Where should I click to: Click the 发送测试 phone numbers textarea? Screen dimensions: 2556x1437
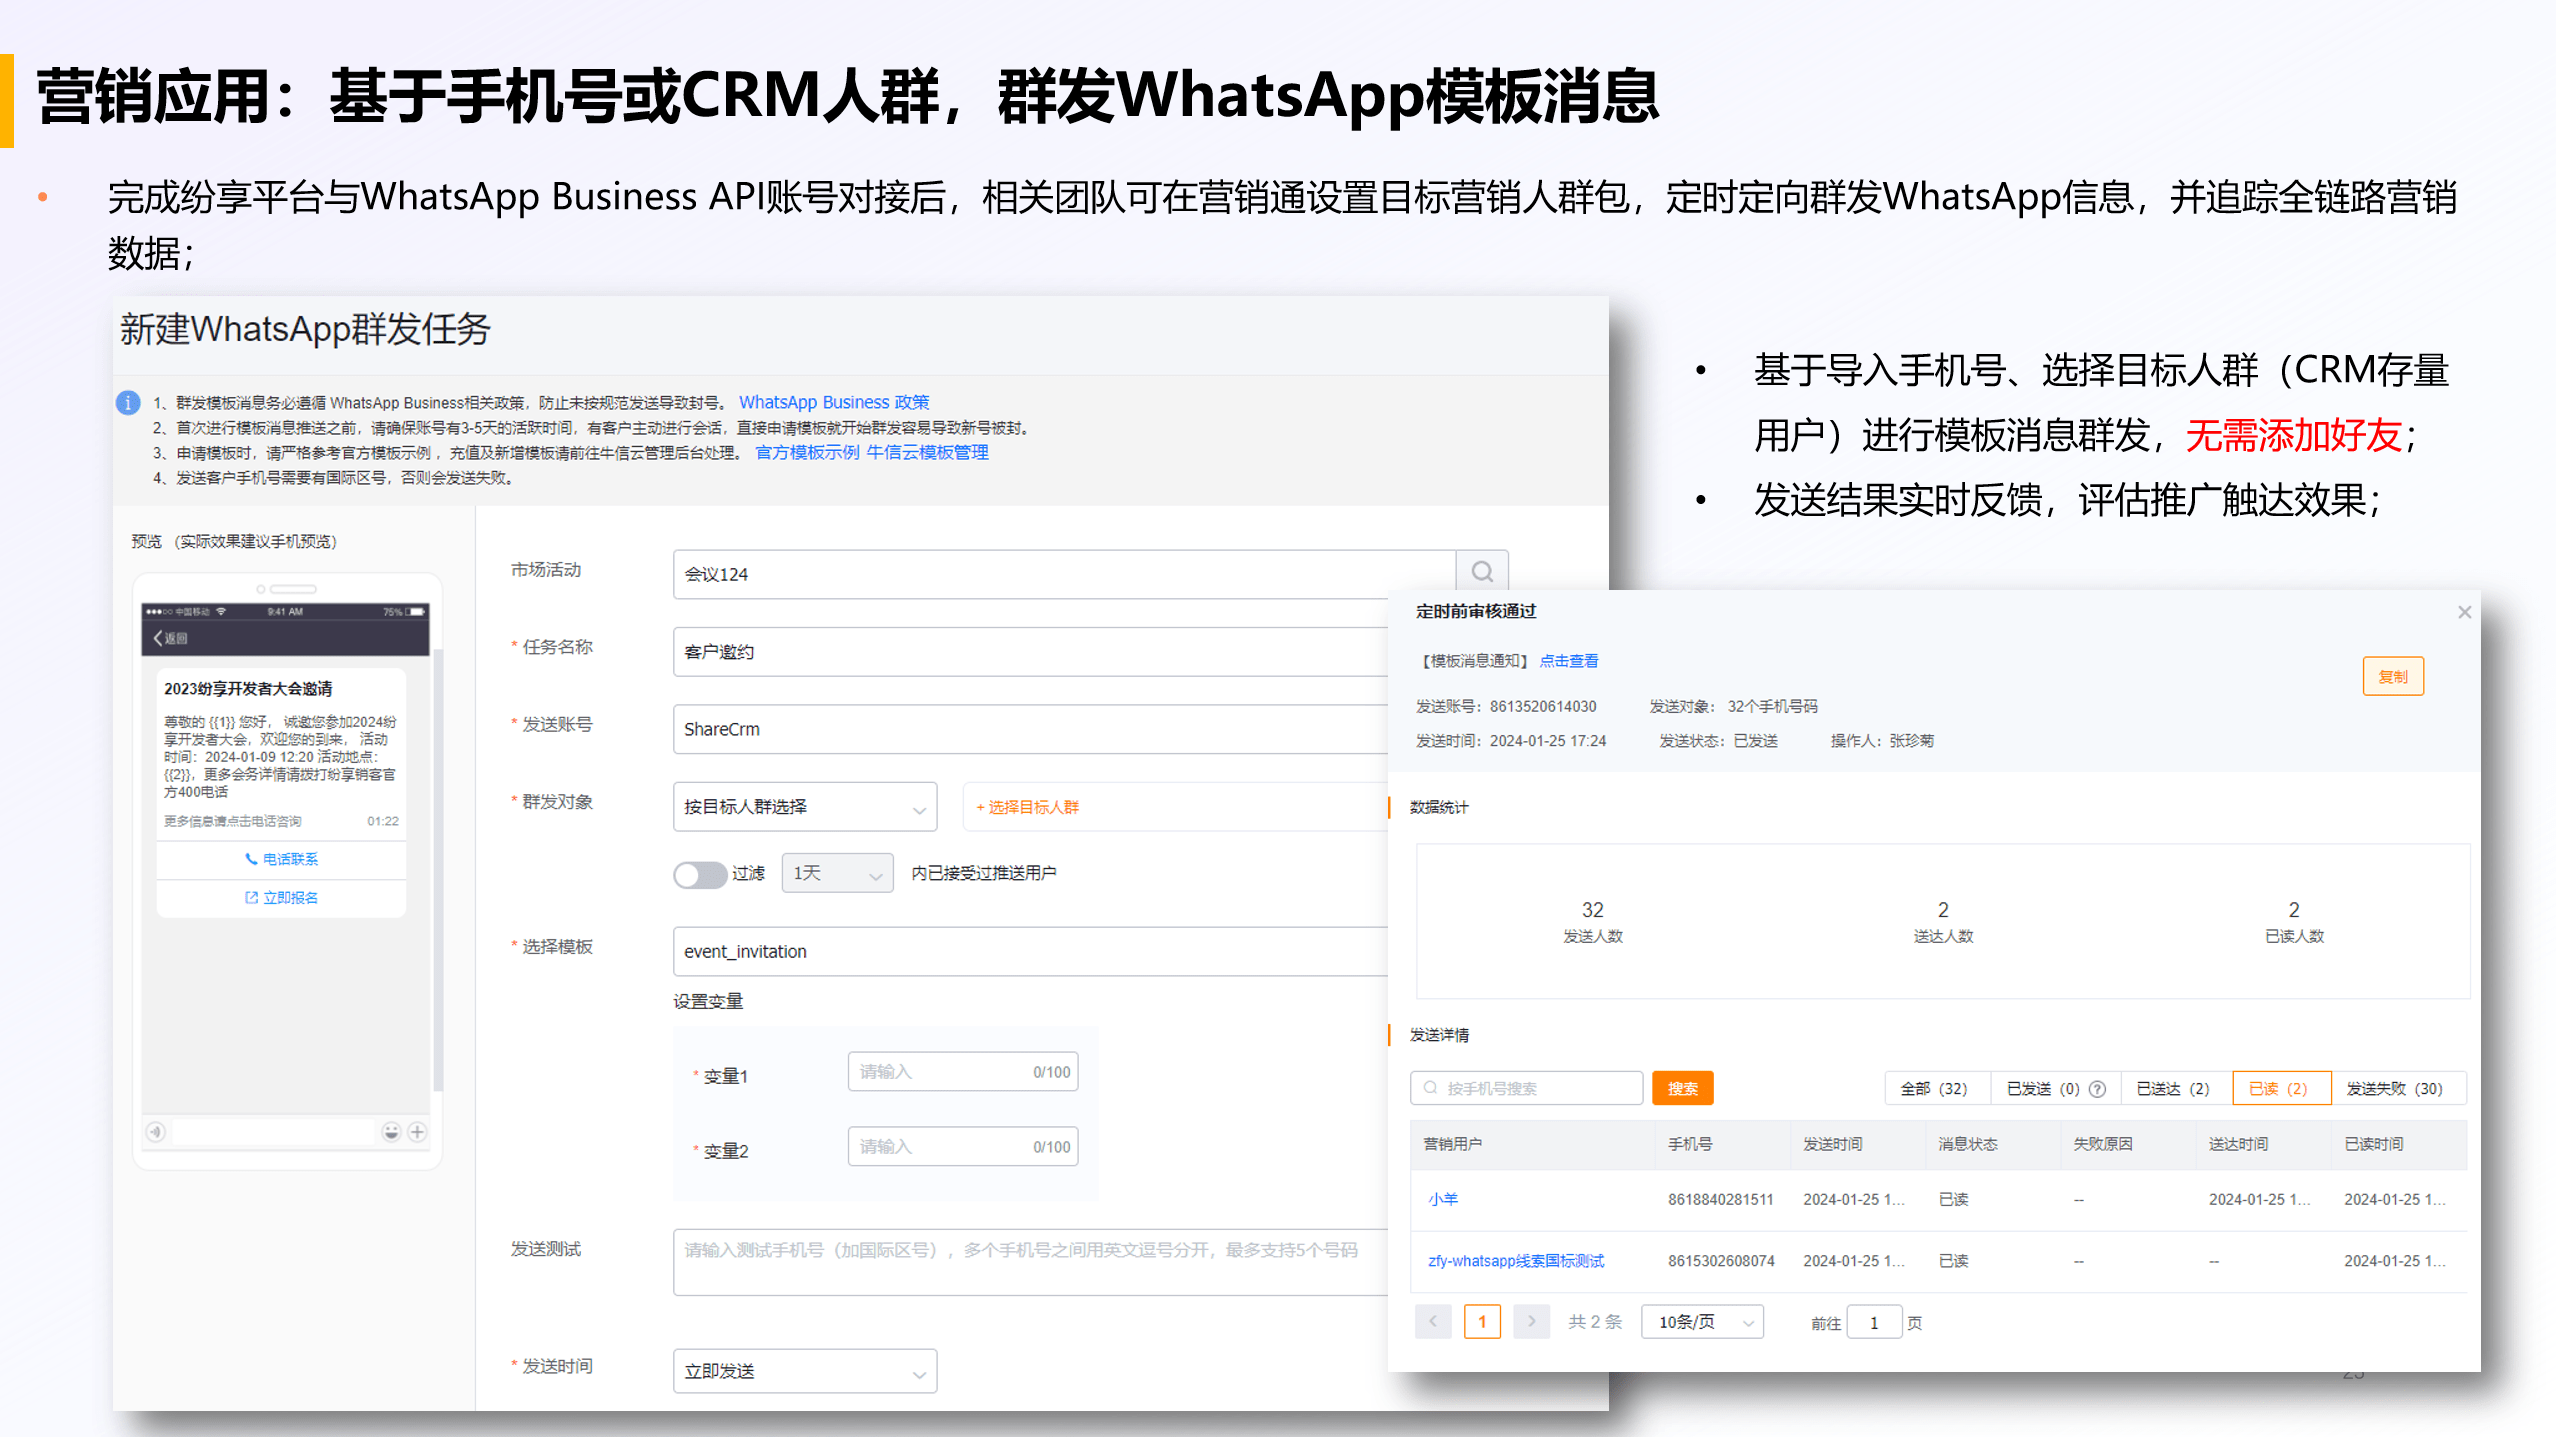[x=1030, y=1262]
